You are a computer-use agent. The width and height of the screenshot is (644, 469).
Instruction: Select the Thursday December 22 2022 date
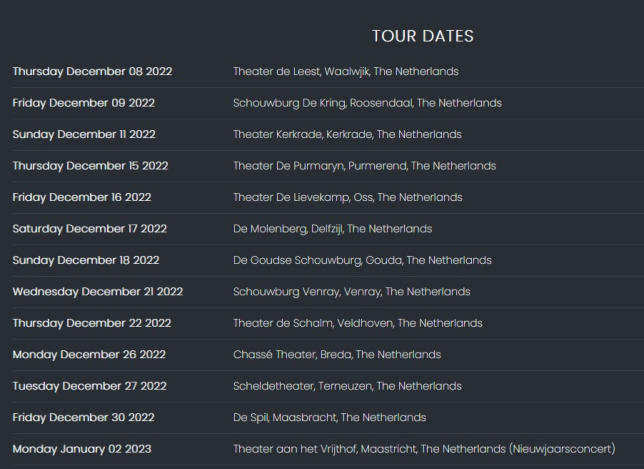coord(91,324)
